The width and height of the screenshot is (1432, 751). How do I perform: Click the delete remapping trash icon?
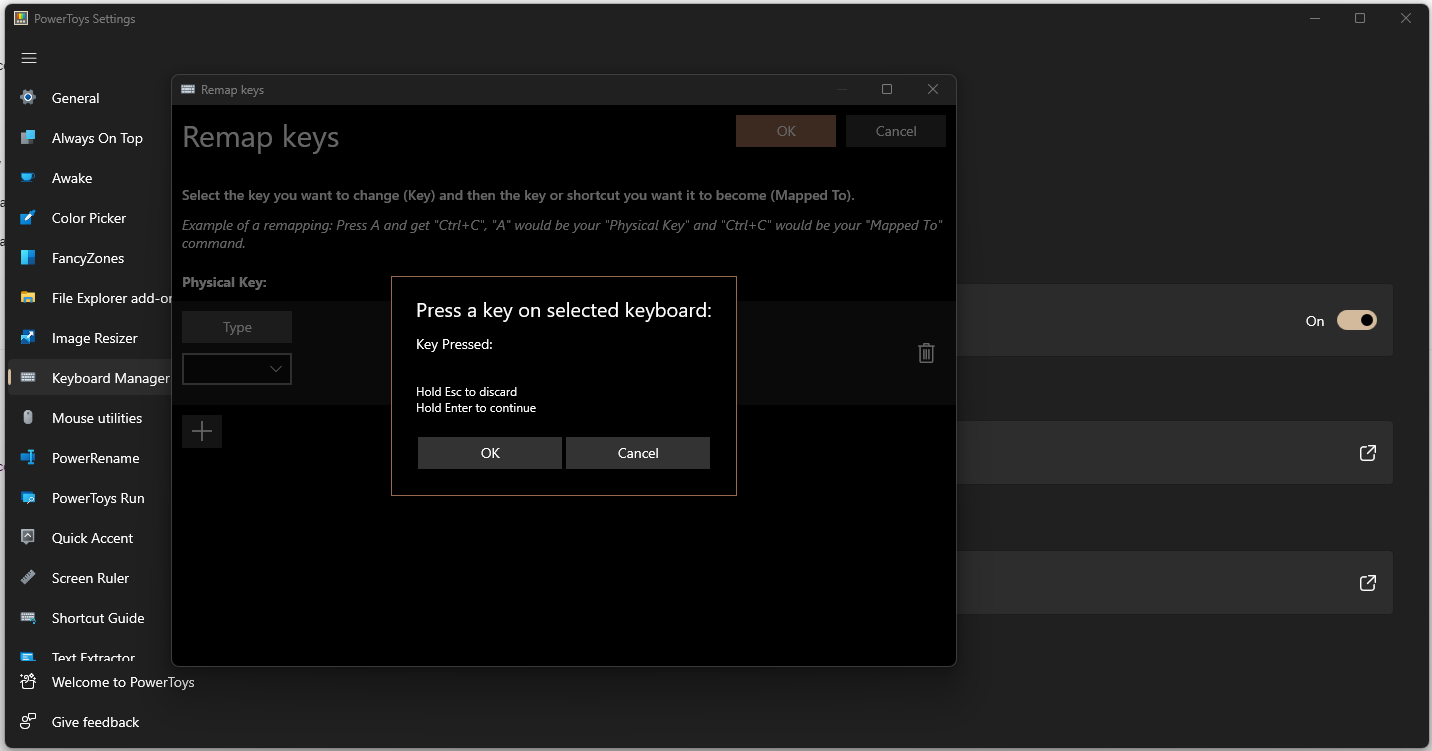pyautogui.click(x=925, y=352)
